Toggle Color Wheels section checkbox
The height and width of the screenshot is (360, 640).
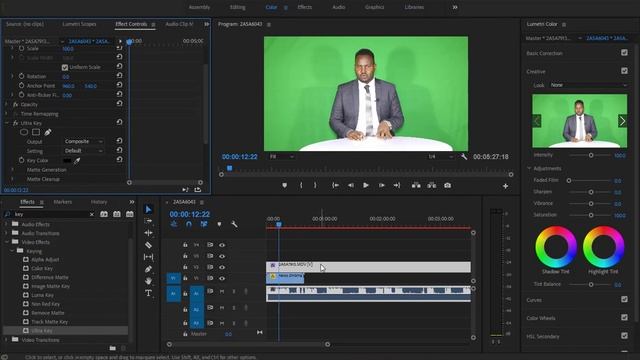point(624,317)
